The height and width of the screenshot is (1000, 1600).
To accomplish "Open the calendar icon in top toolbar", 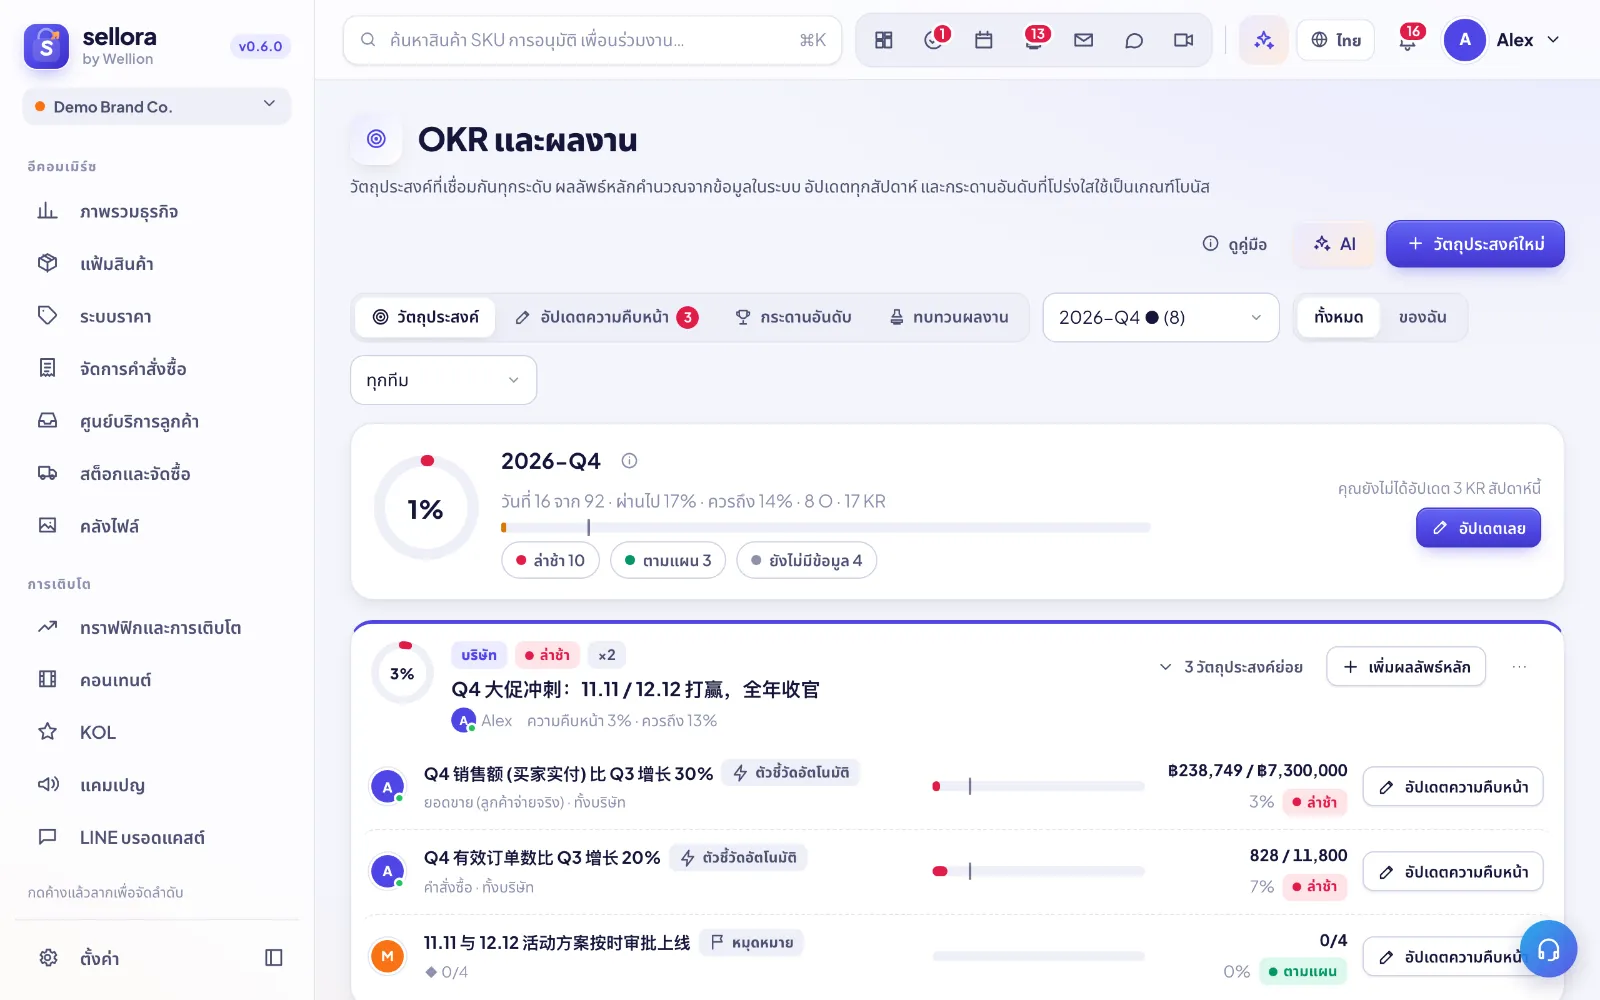I will (x=983, y=40).
